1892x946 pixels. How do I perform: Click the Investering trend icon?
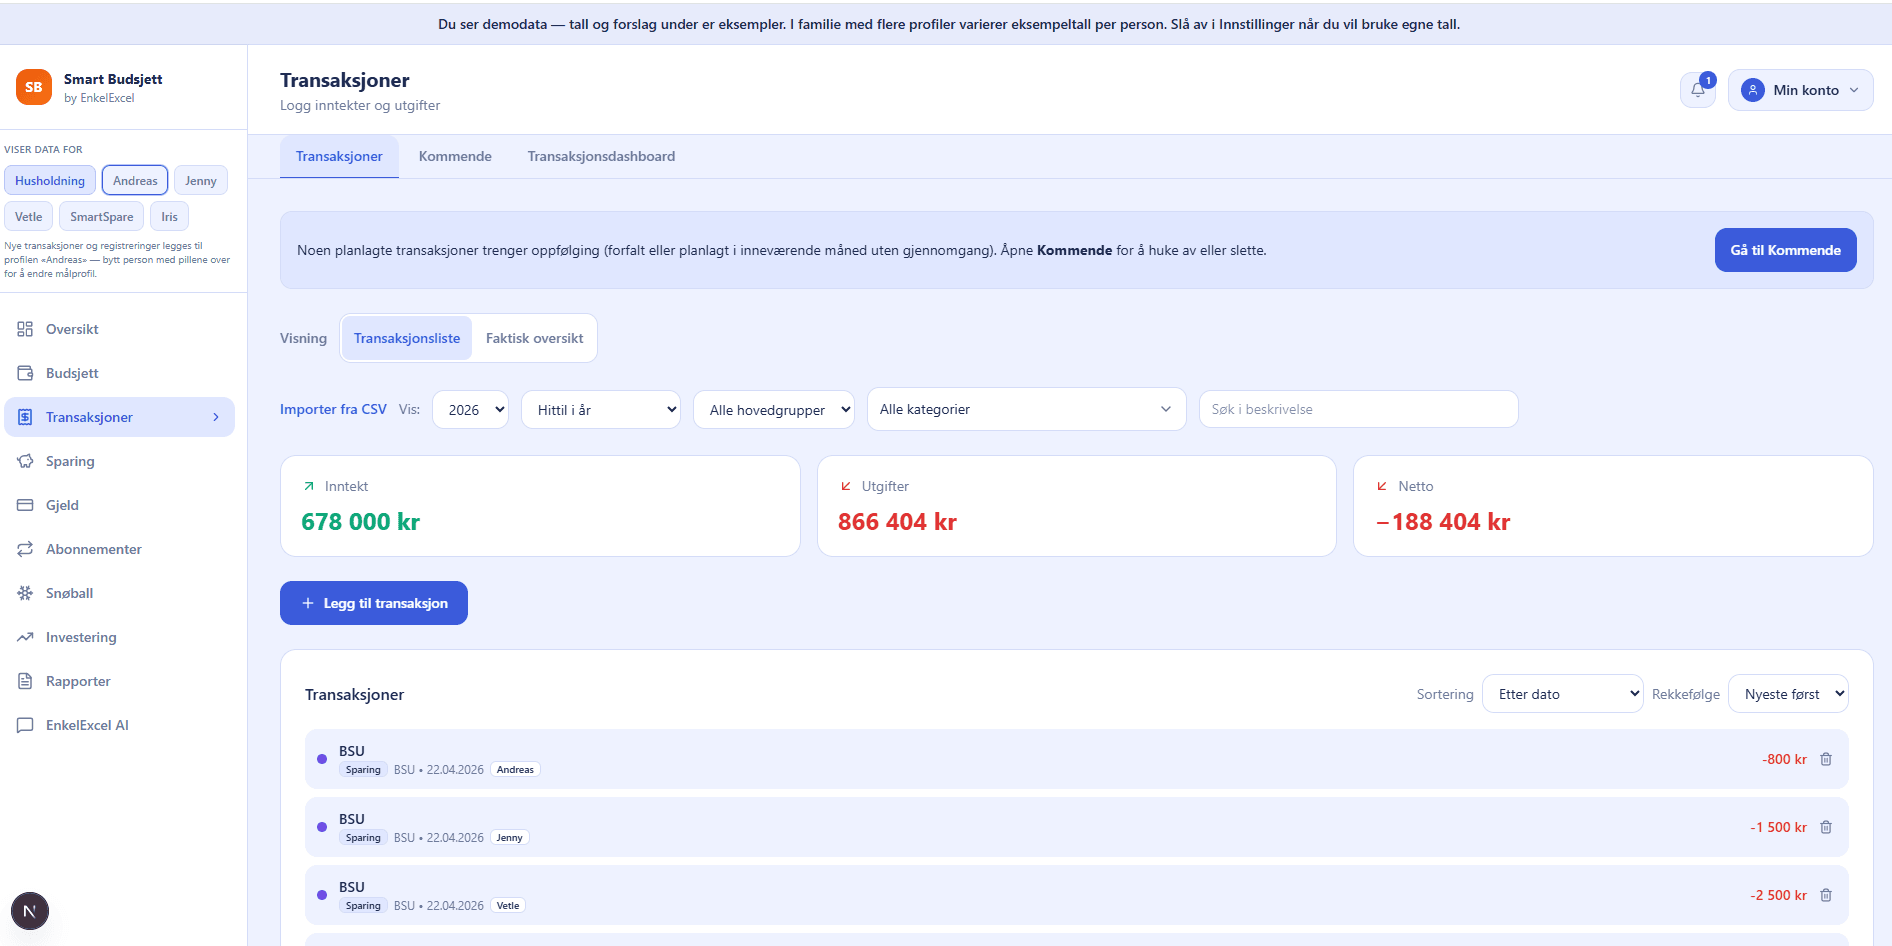point(25,637)
